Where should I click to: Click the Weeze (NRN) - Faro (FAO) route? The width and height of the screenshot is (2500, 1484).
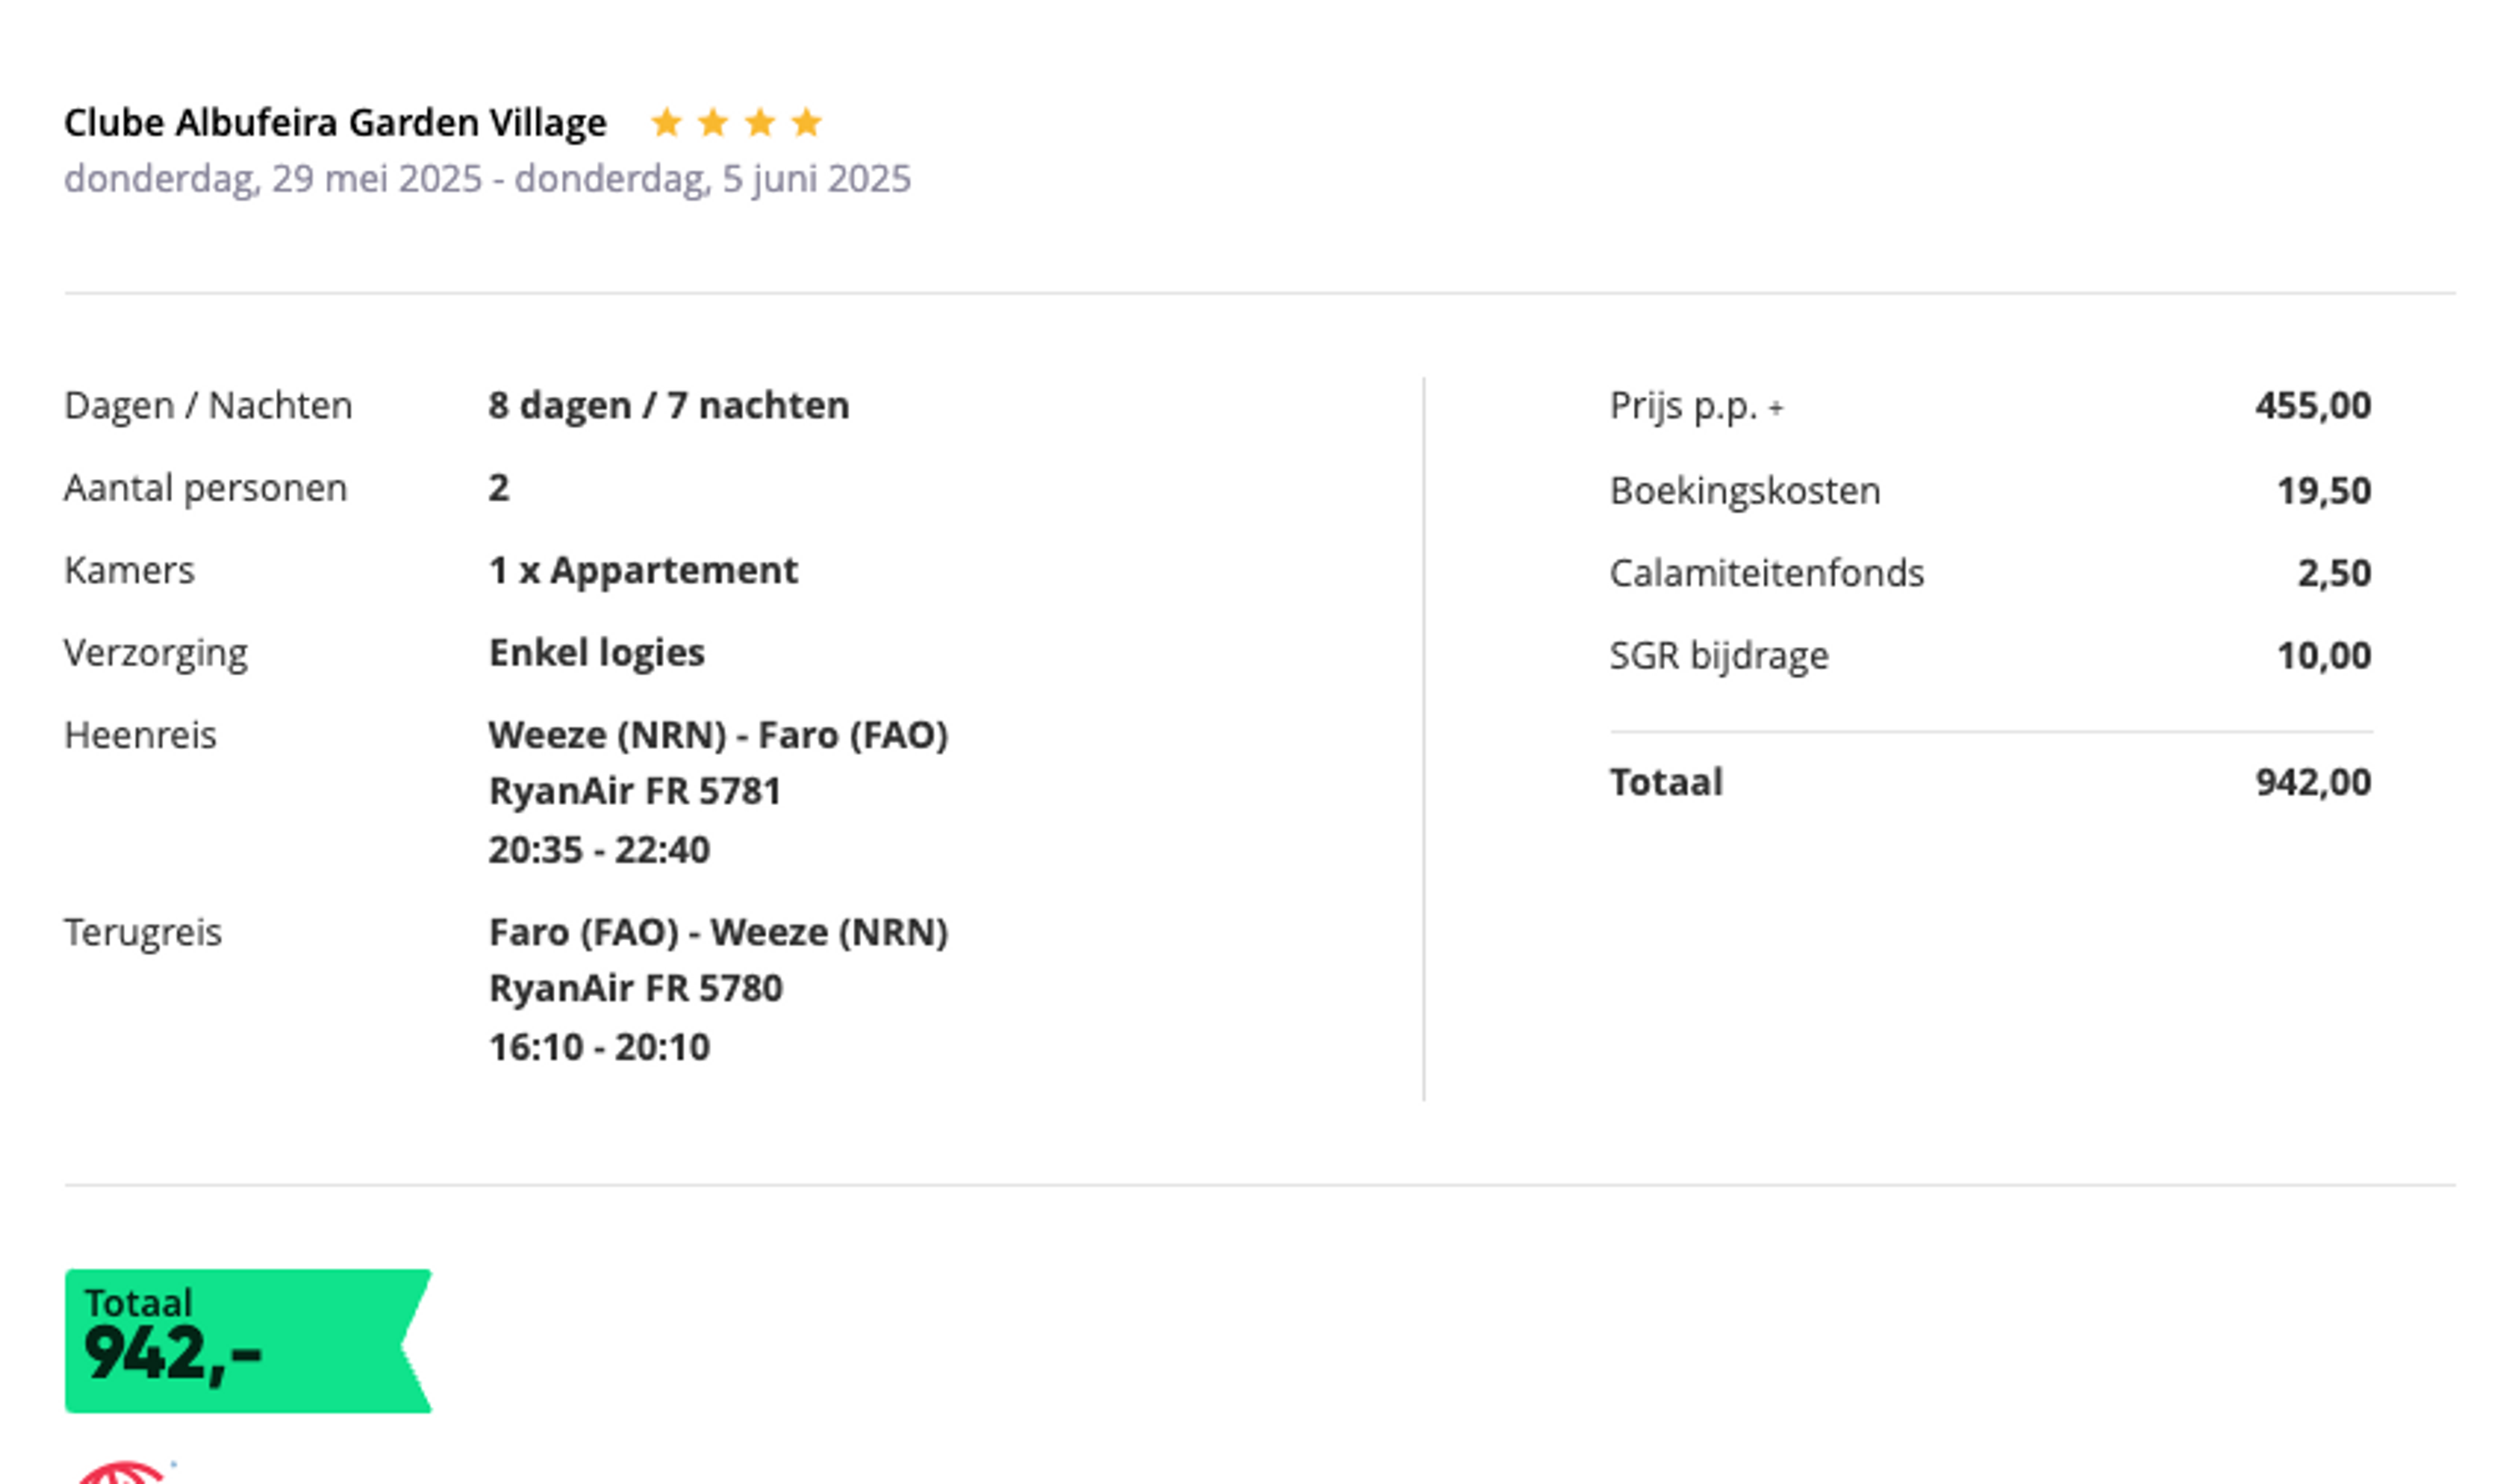[718, 735]
